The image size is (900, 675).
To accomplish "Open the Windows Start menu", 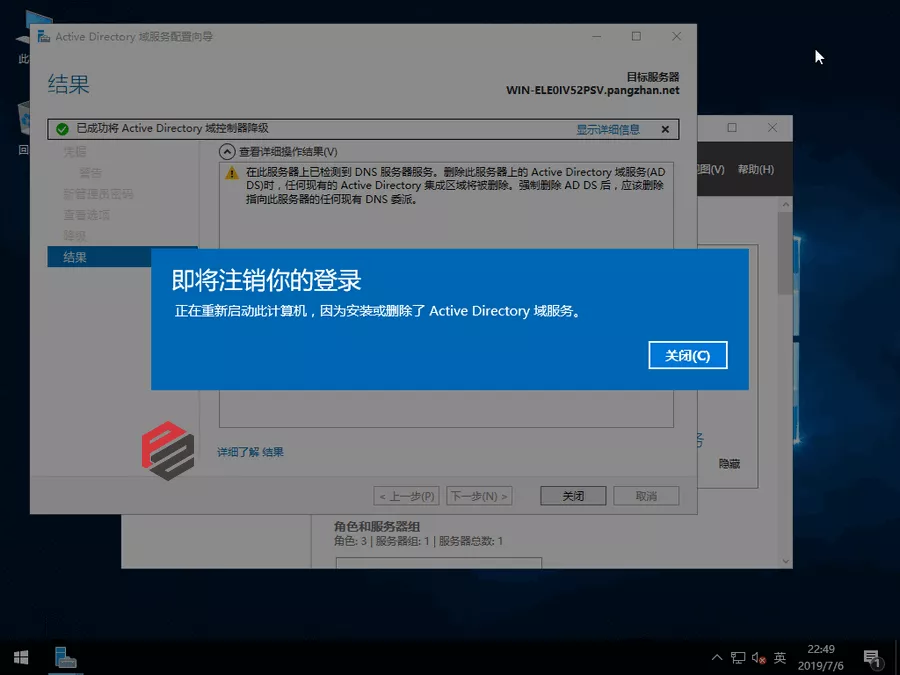I will tap(21, 657).
